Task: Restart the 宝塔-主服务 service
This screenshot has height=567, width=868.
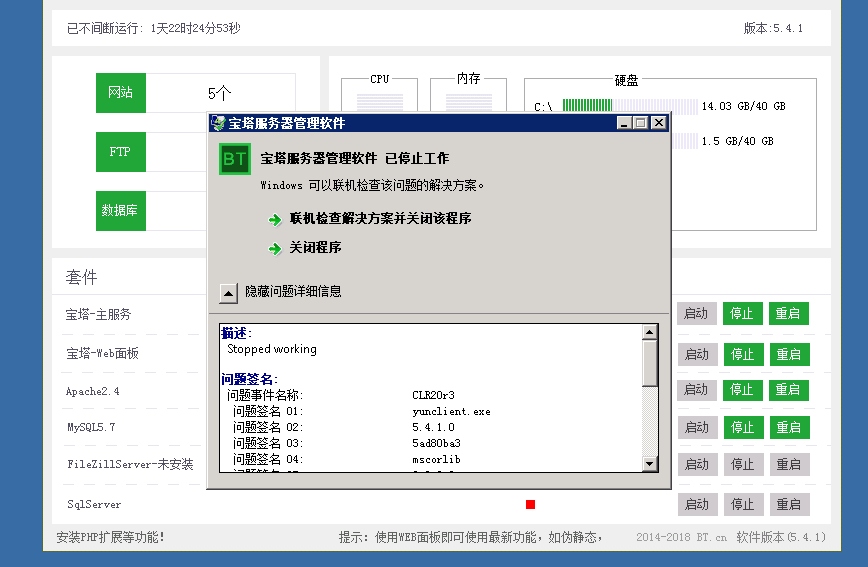Action: click(788, 313)
